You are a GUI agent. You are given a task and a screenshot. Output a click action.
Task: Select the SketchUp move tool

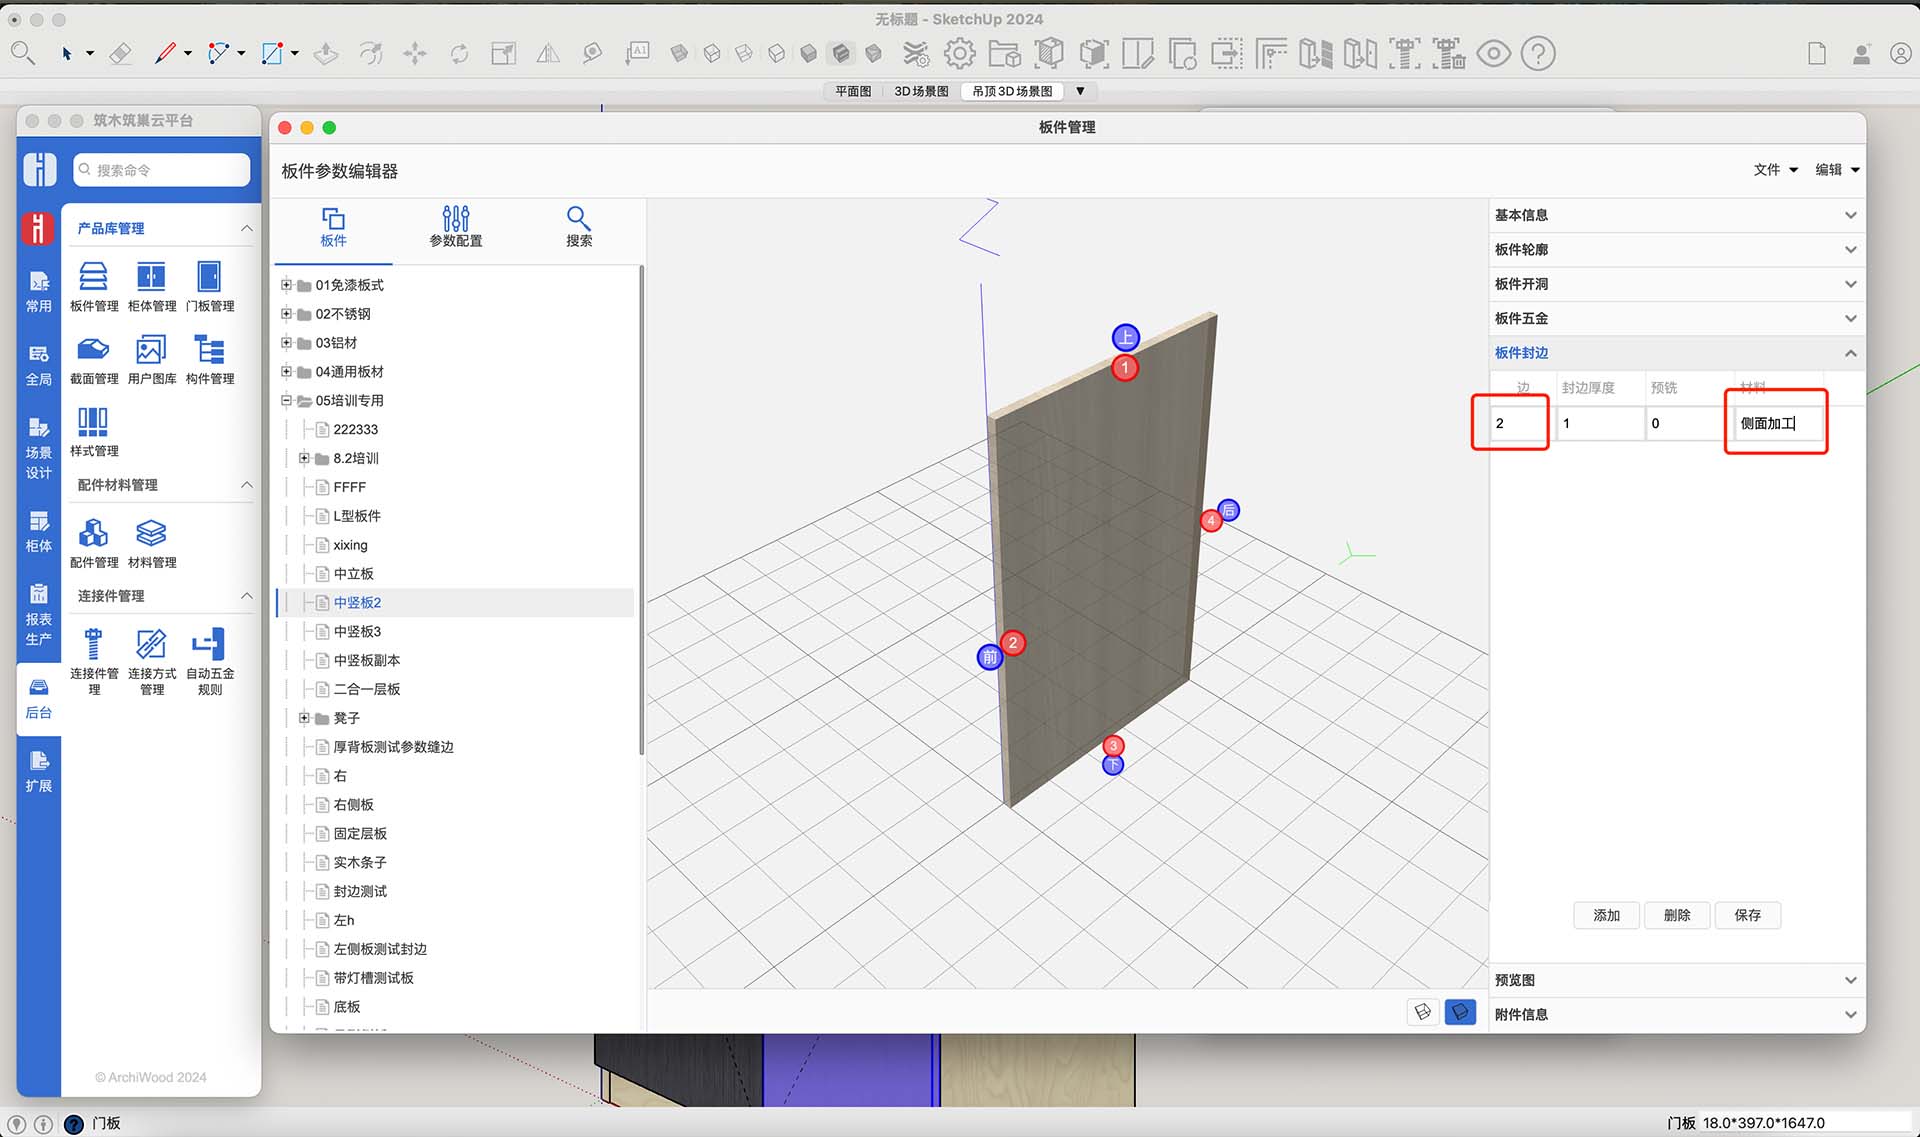(x=415, y=53)
